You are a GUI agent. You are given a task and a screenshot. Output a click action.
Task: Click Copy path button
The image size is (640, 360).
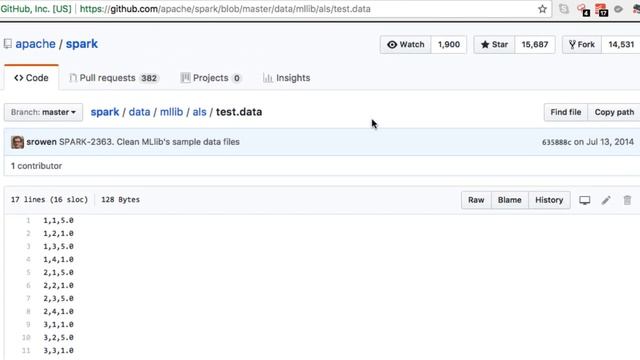coord(614,112)
